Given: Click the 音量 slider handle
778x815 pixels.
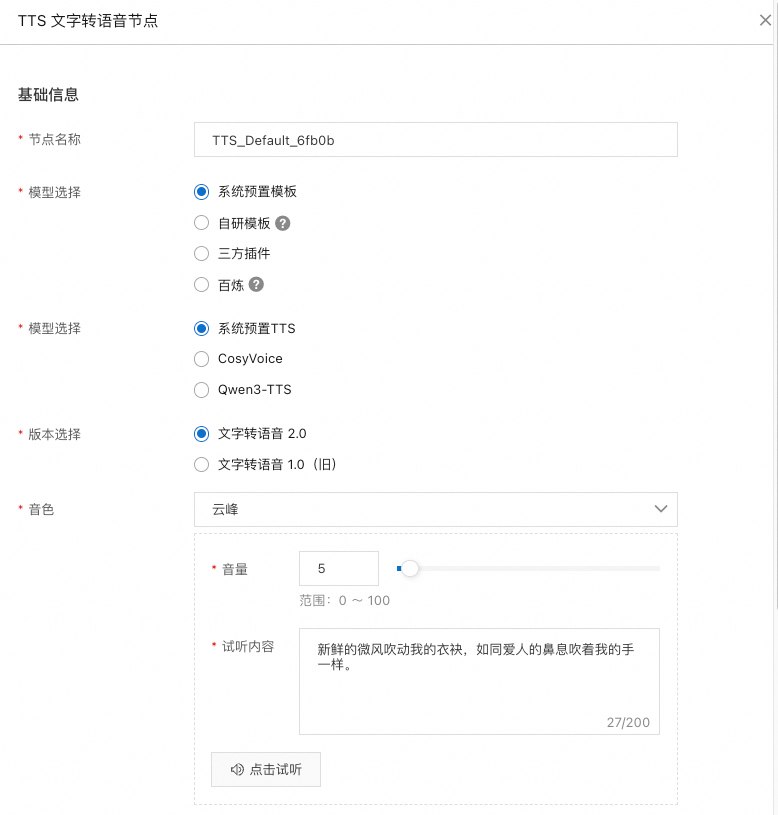Looking at the screenshot, I should 410,569.
